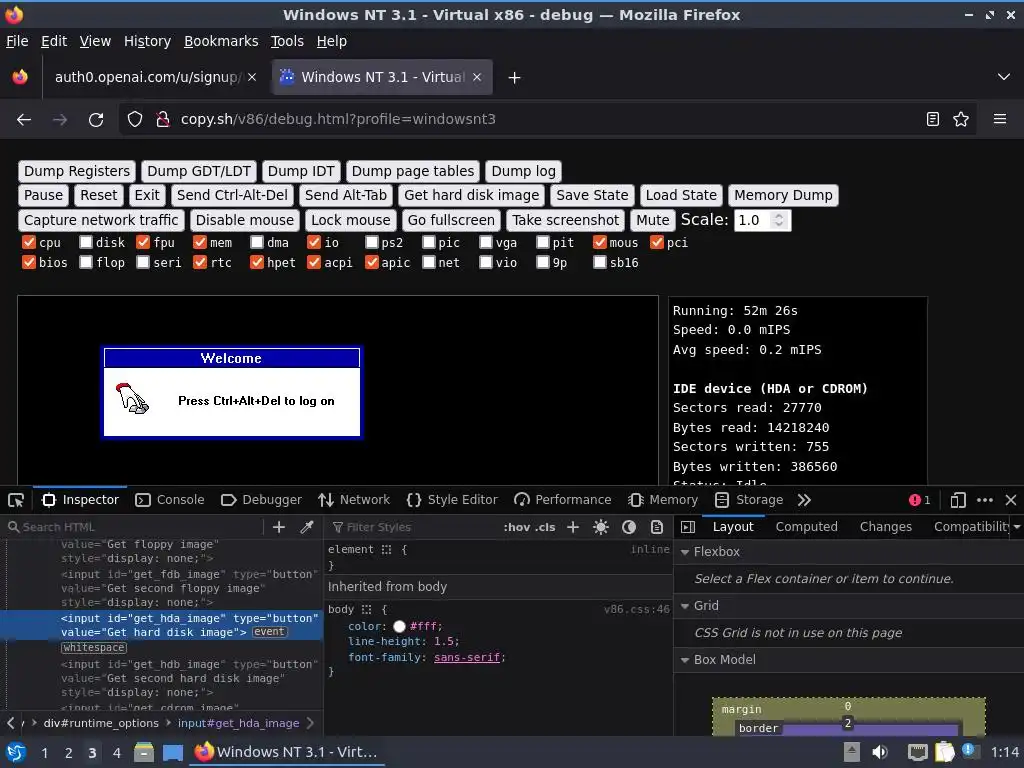
Task: Toggle reader view icon in address bar
Action: coord(933,119)
